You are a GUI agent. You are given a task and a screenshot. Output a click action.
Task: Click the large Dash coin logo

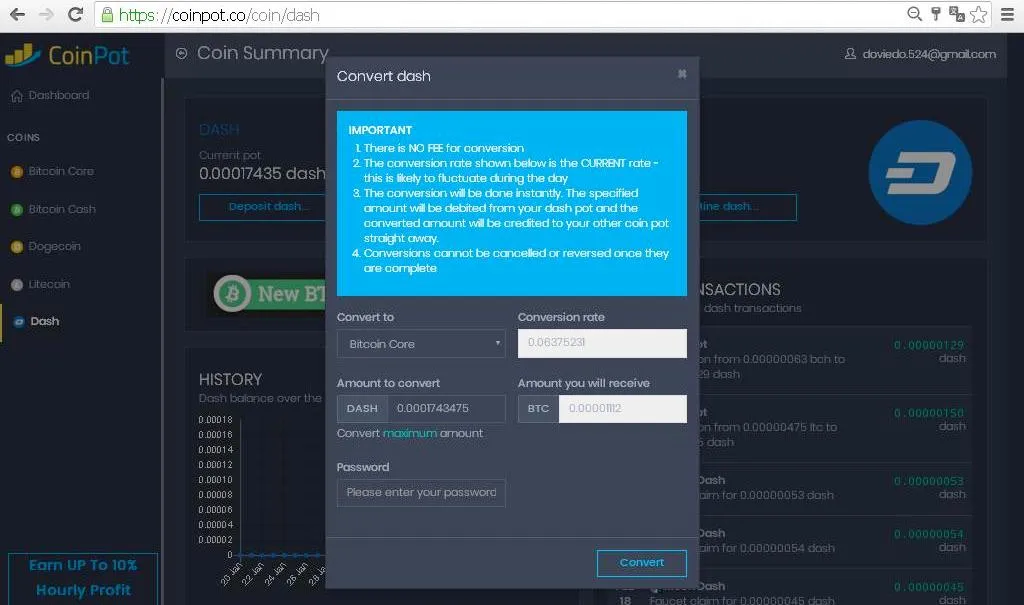tap(920, 172)
